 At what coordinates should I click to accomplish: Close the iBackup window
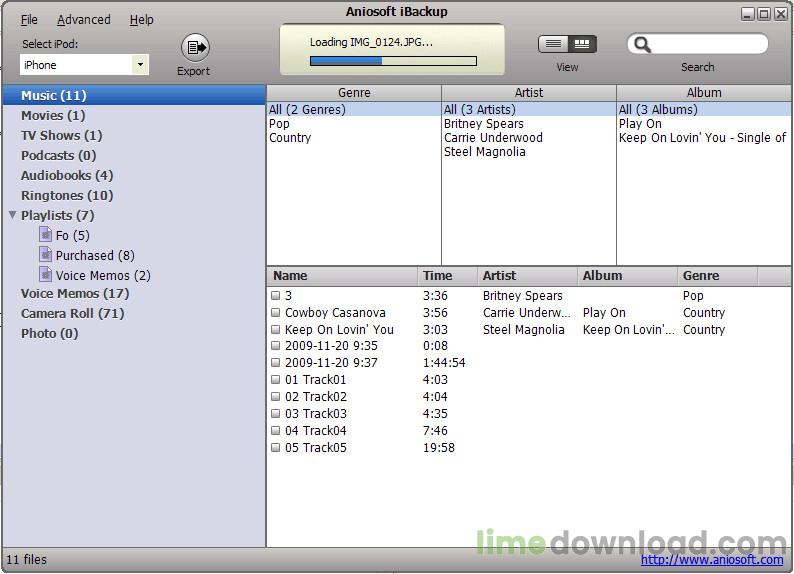781,14
